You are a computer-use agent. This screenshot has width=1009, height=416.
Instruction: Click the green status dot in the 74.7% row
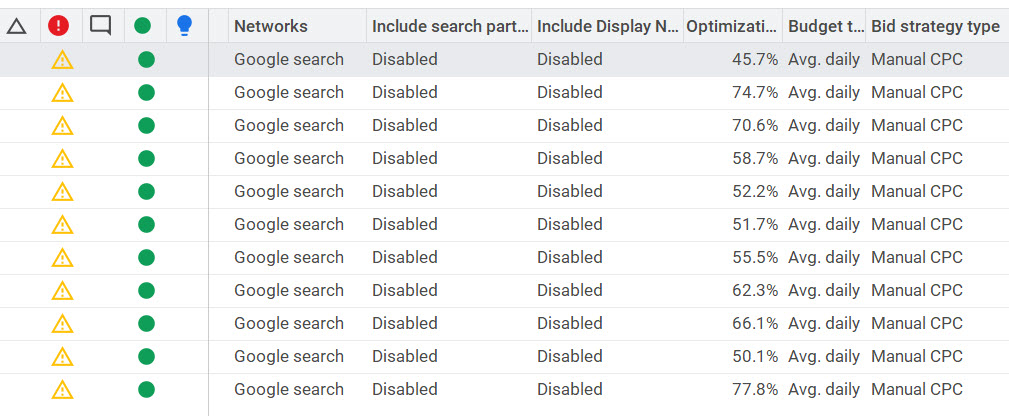click(x=146, y=93)
